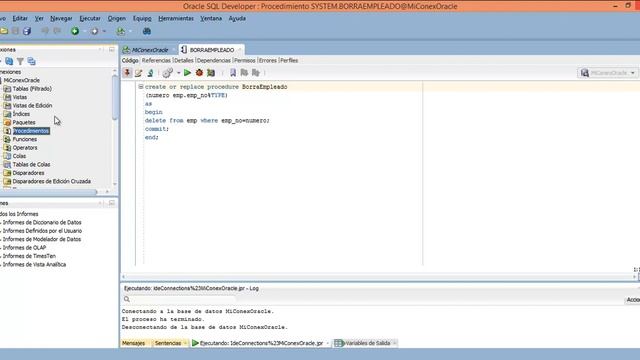640x360 pixels.
Task: Click the refresh connections icon in Conexiones panel
Action: coord(9,61)
